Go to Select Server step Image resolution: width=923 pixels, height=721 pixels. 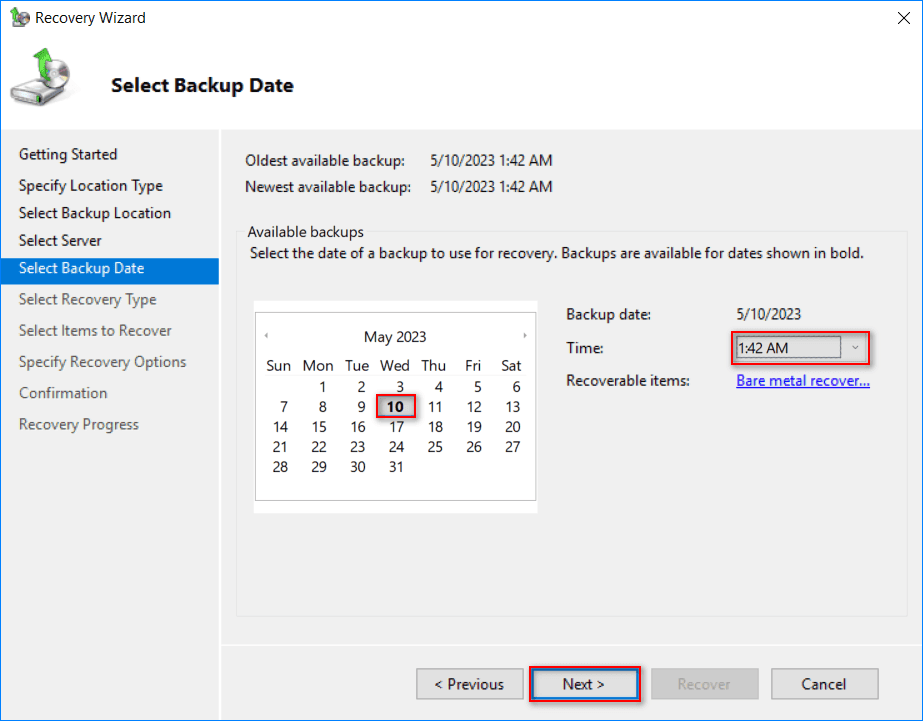click(60, 240)
